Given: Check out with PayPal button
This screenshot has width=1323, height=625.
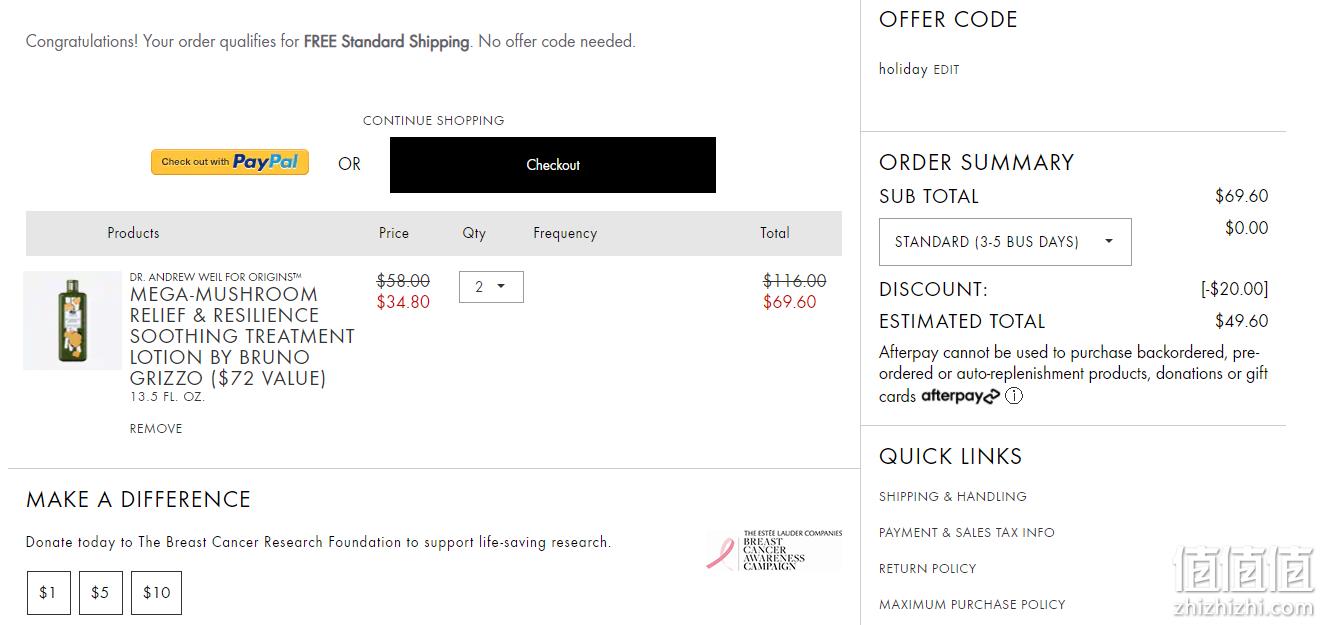Looking at the screenshot, I should click(230, 162).
